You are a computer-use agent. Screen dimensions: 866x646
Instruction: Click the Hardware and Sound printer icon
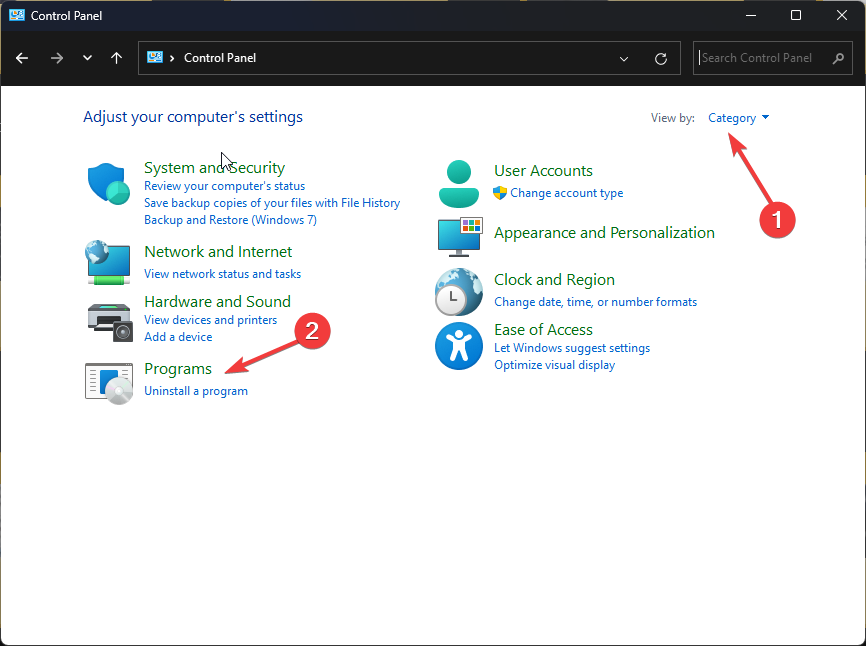(x=108, y=321)
